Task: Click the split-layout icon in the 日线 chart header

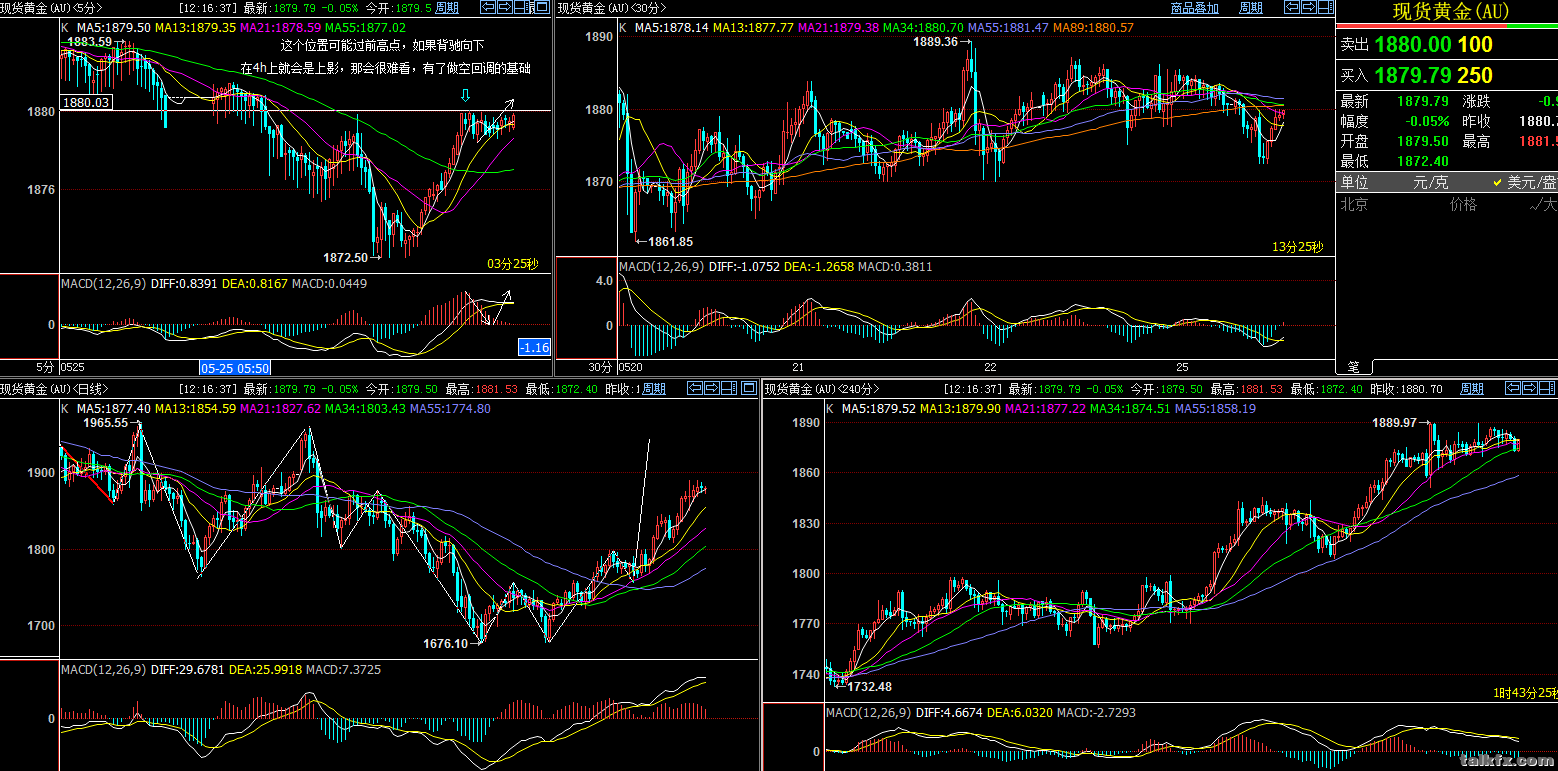Action: 729,388
